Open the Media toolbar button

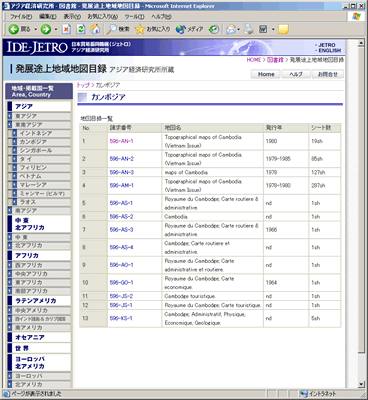click(x=189, y=29)
